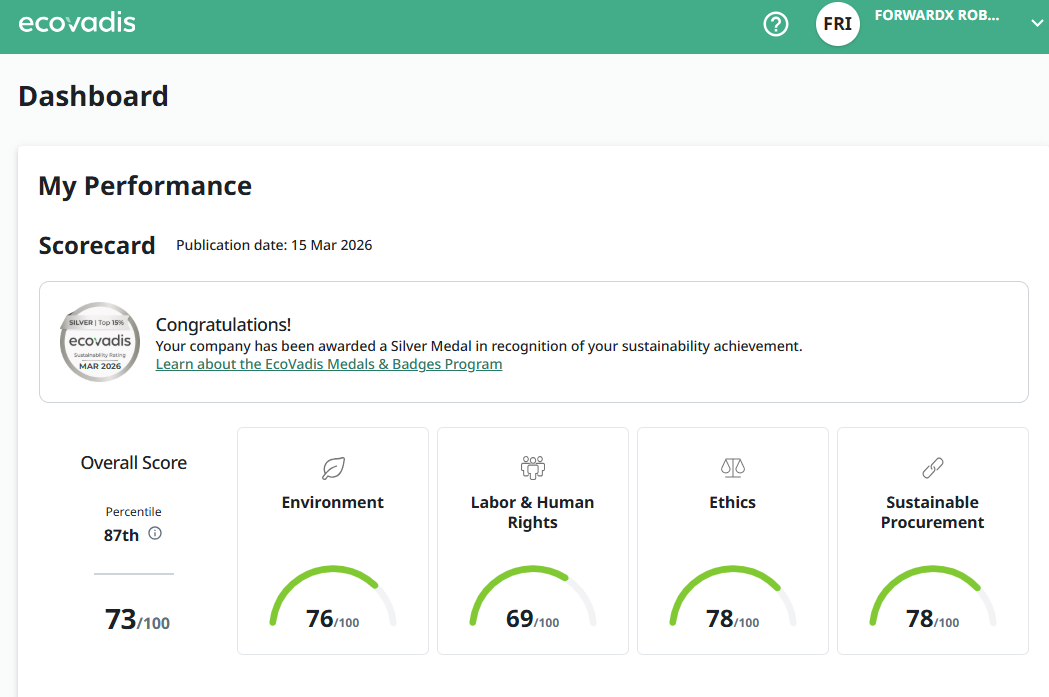This screenshot has width=1049, height=697.
Task: Open the FORWARDX ROB... company menu
Action: click(x=936, y=16)
